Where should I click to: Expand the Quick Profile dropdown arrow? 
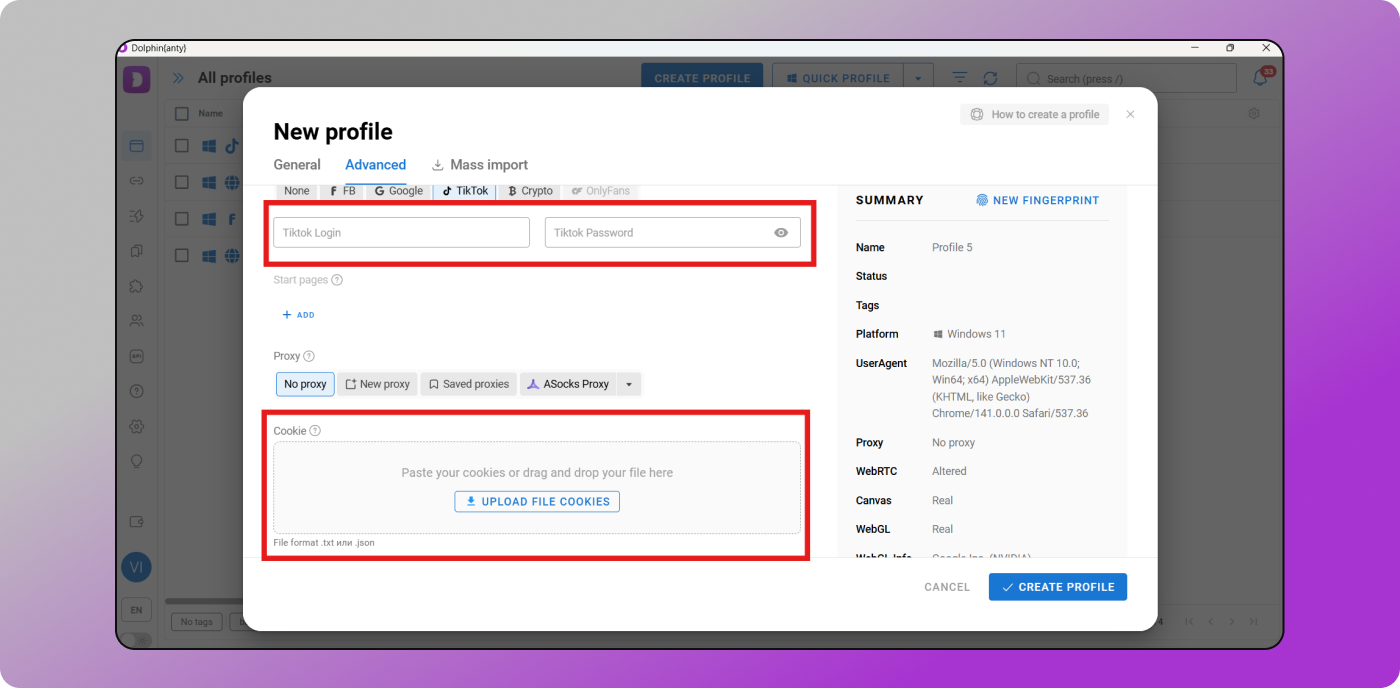(918, 78)
